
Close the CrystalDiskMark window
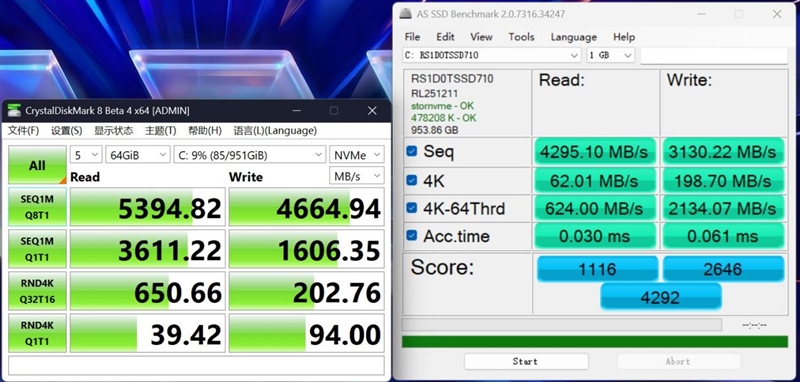[x=372, y=111]
